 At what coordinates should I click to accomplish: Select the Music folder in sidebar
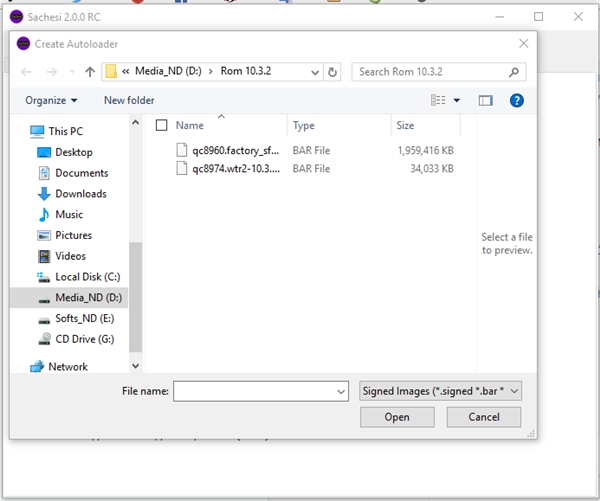point(69,215)
